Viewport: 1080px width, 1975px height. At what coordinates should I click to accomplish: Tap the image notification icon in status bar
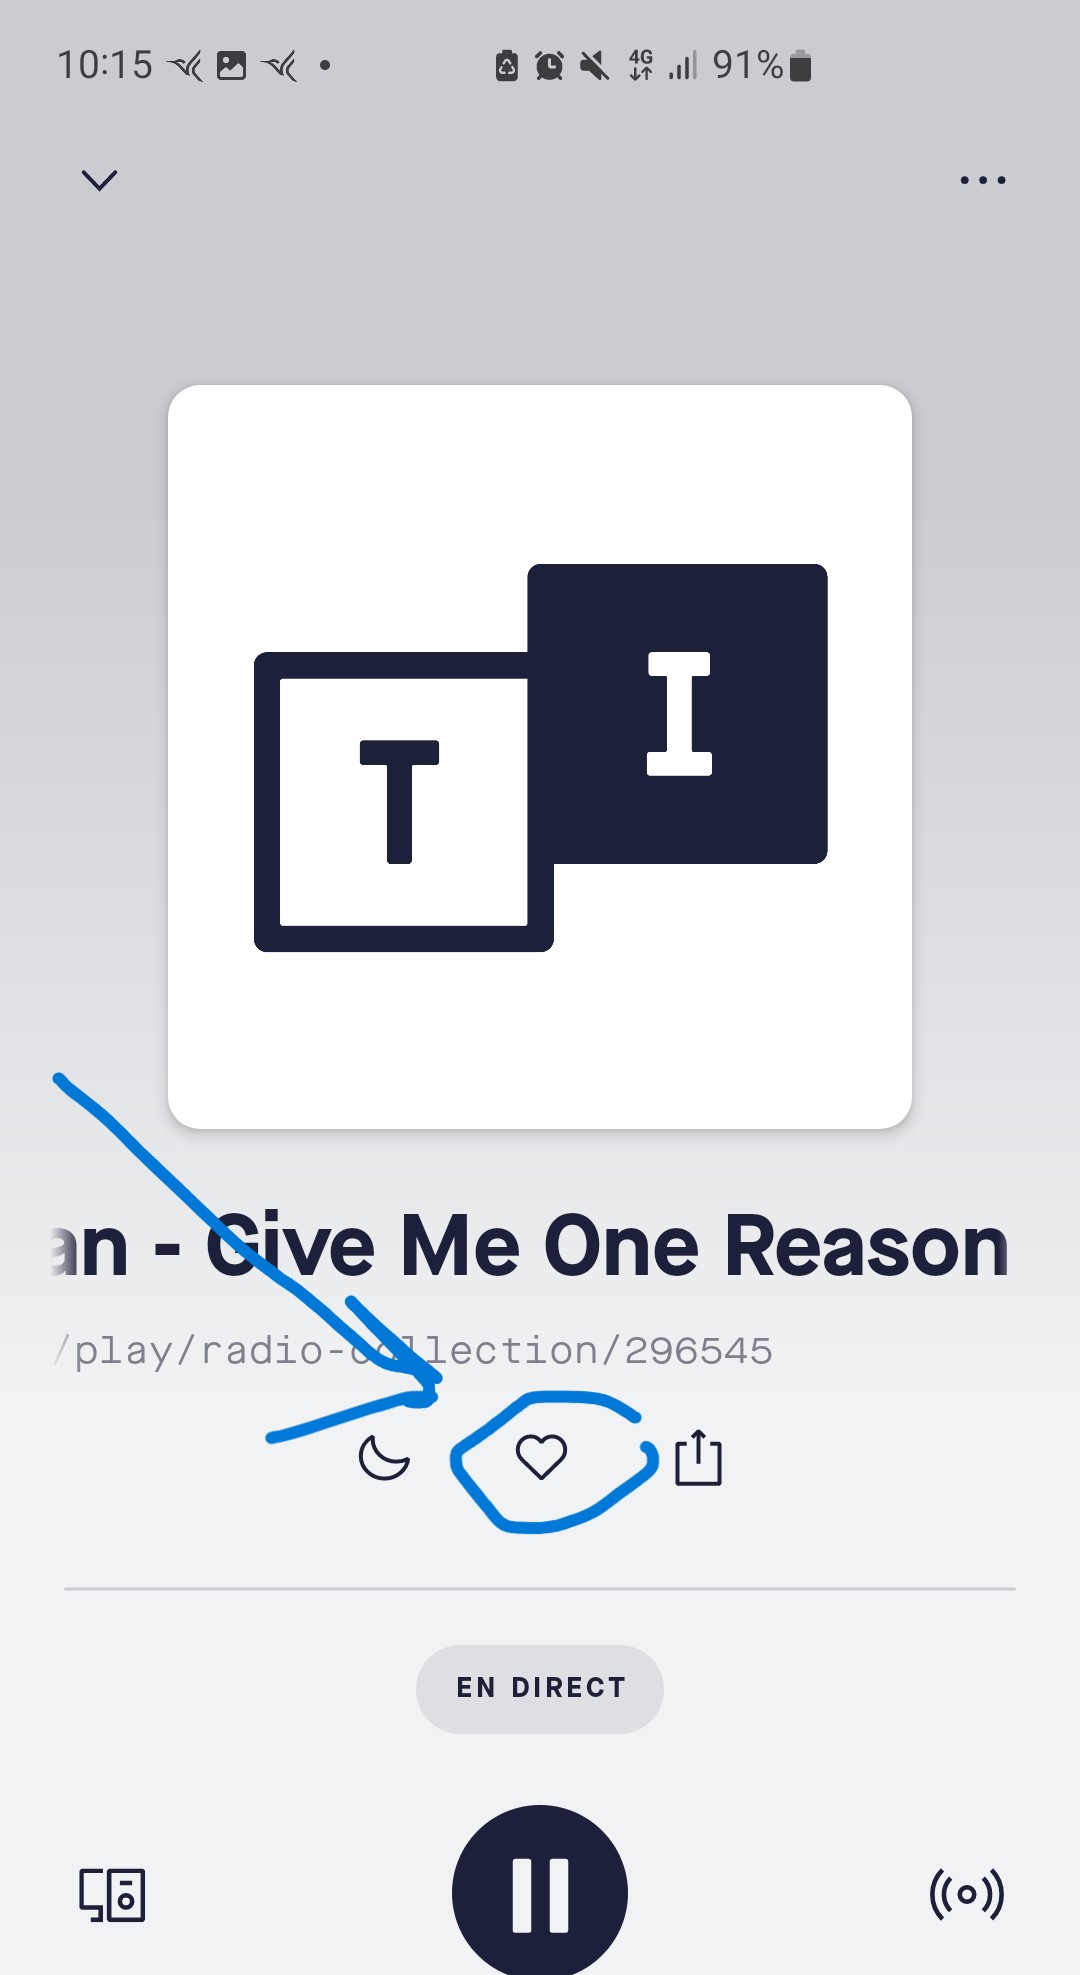231,66
